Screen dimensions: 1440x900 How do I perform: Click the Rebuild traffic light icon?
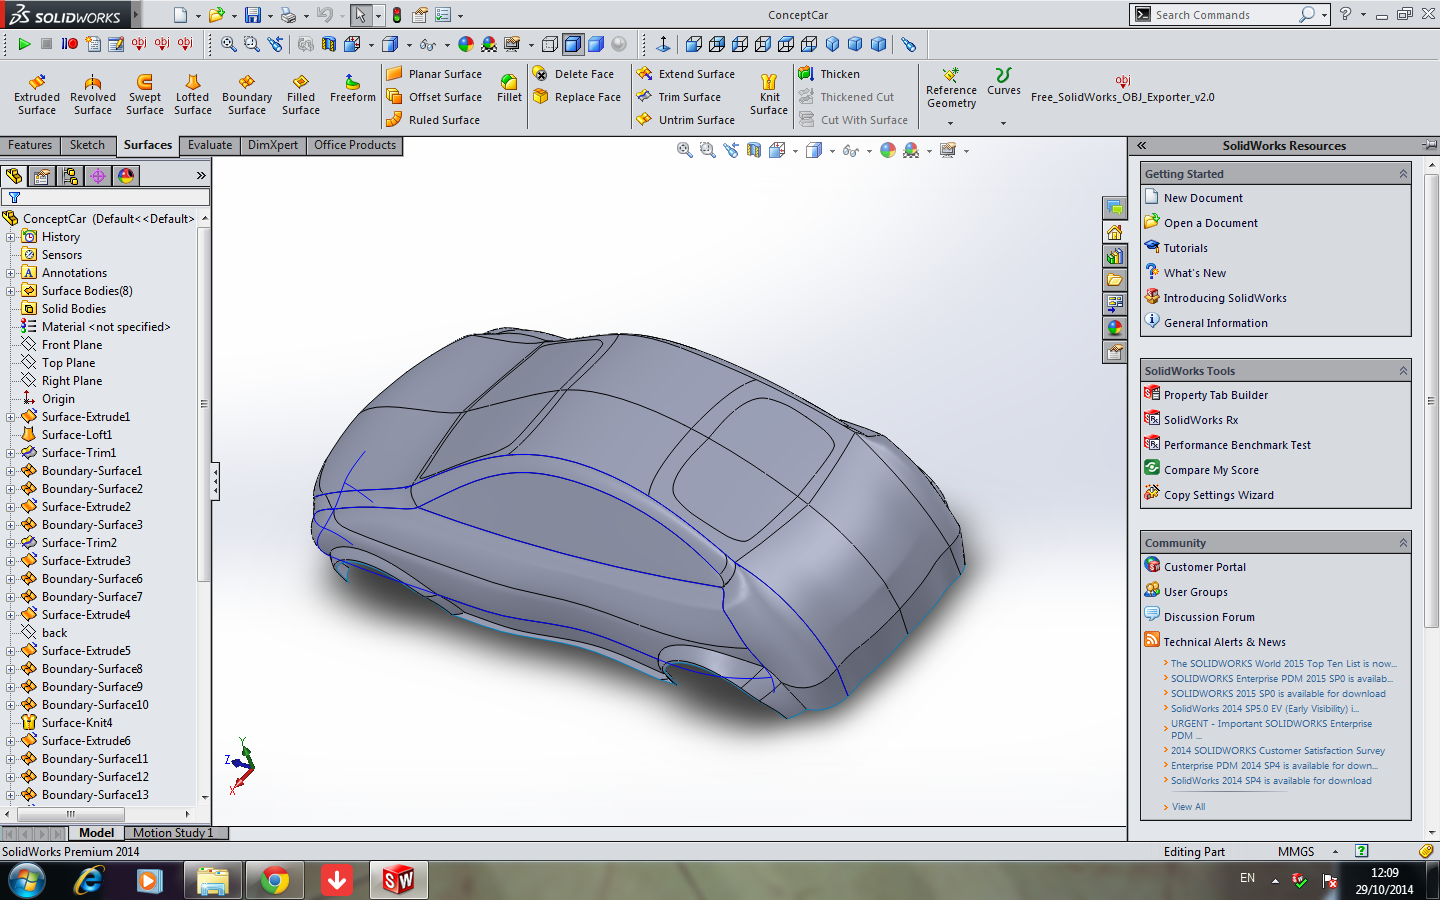[397, 15]
